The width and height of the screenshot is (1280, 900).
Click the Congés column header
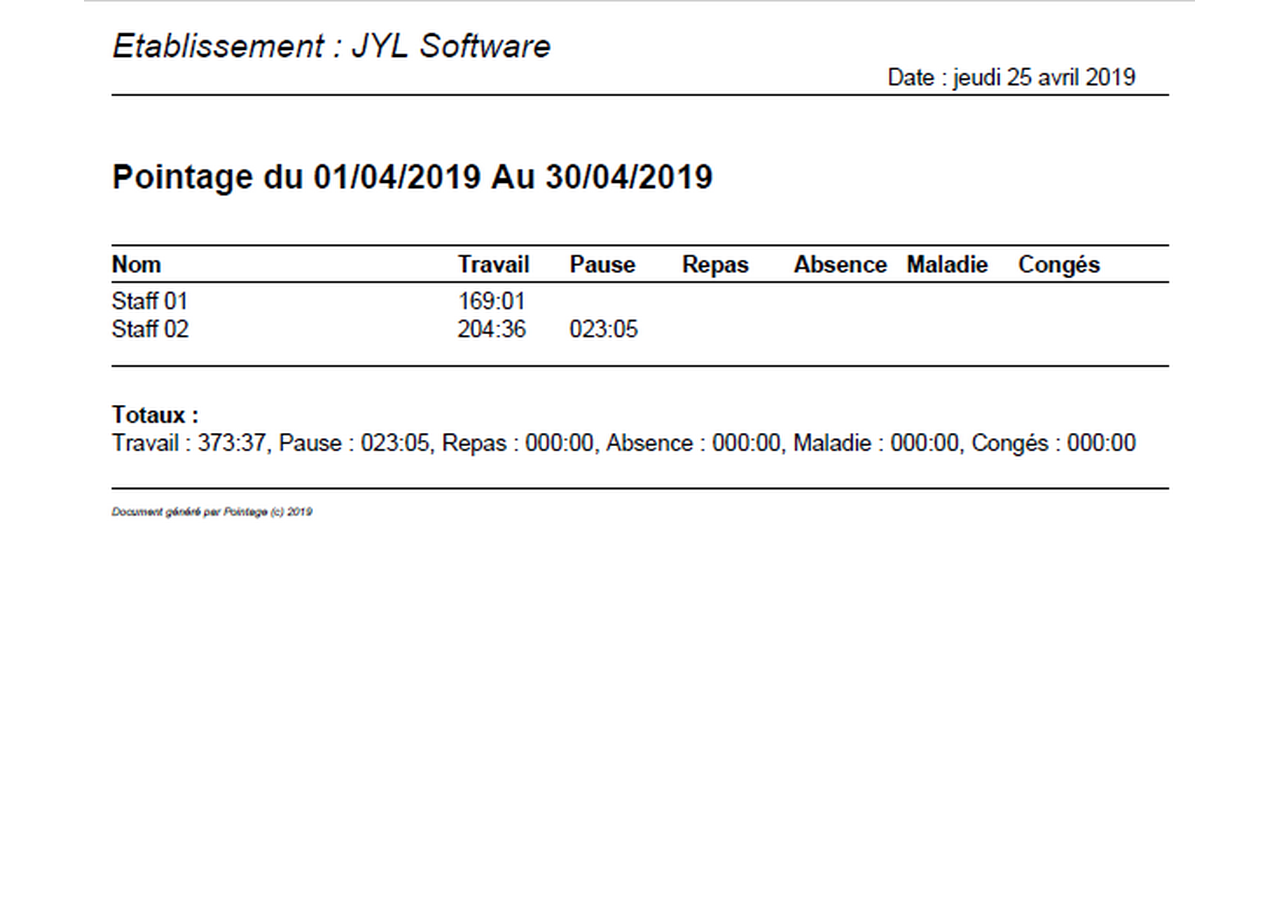1059,265
